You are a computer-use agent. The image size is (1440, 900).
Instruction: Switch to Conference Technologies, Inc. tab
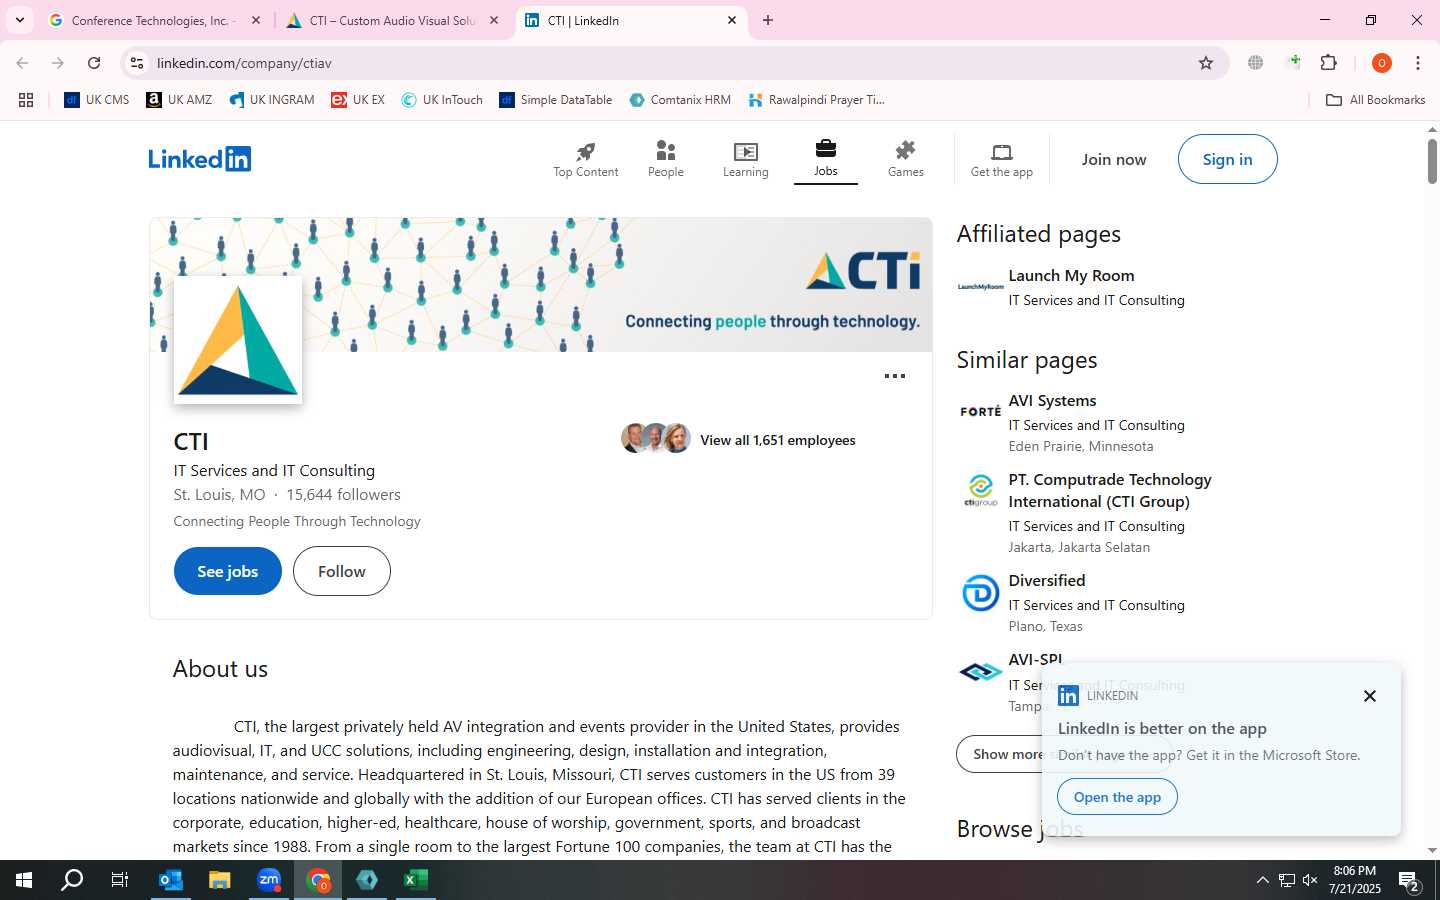153,20
